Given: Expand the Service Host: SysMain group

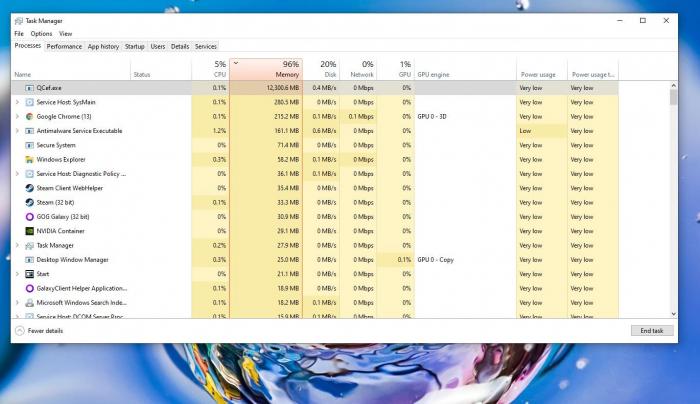Looking at the screenshot, I should [x=17, y=102].
